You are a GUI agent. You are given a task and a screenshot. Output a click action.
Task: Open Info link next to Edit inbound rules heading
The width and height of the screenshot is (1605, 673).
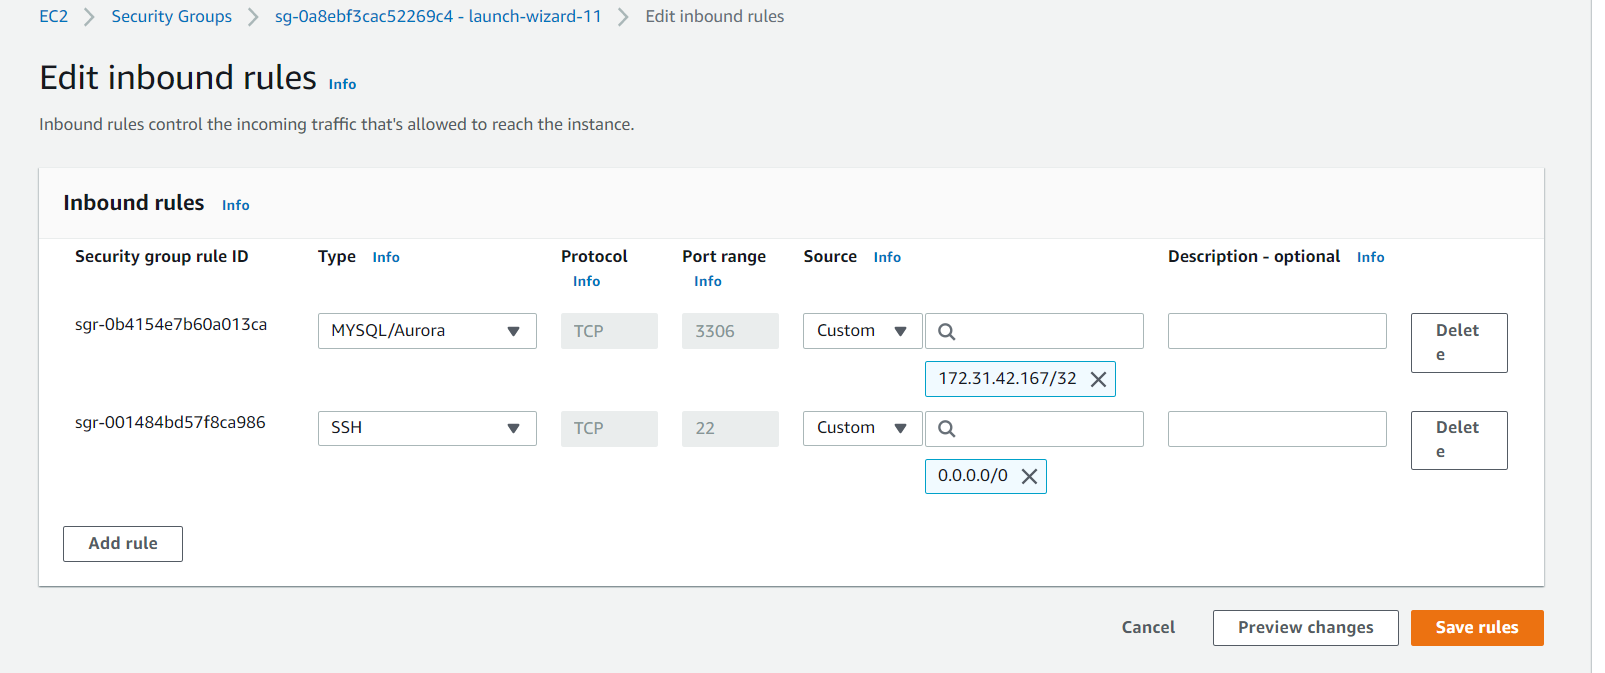(342, 85)
